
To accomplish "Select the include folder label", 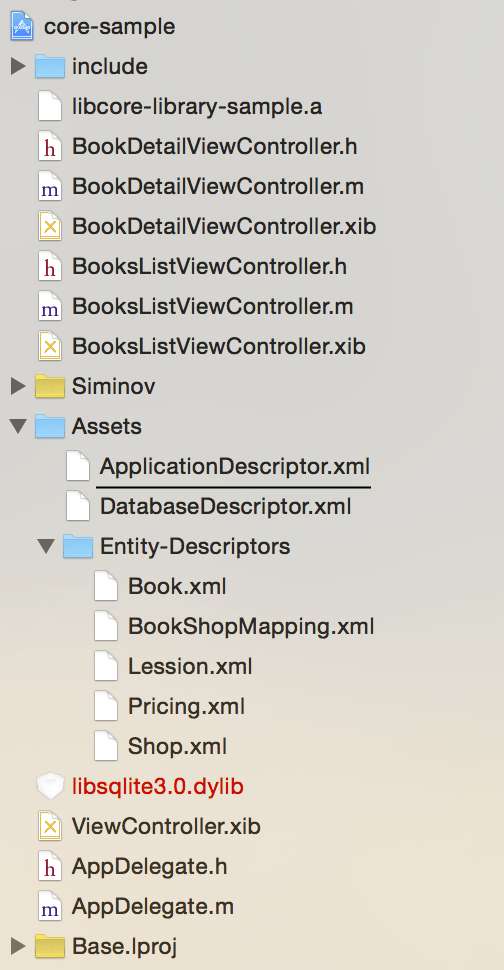I will coord(109,66).
